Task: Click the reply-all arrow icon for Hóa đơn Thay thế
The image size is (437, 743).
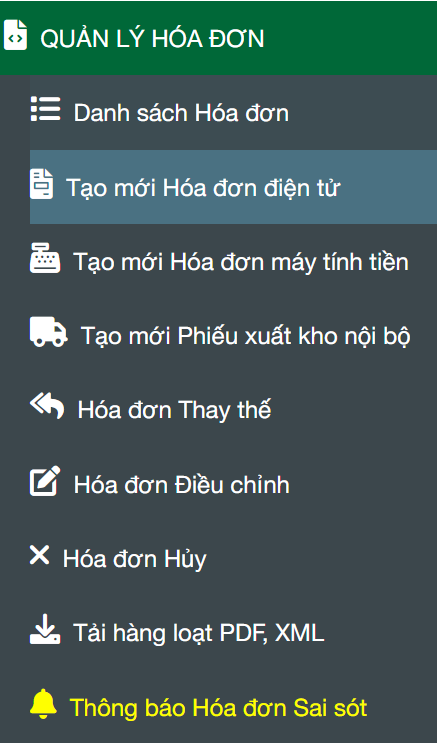Action: 47,407
